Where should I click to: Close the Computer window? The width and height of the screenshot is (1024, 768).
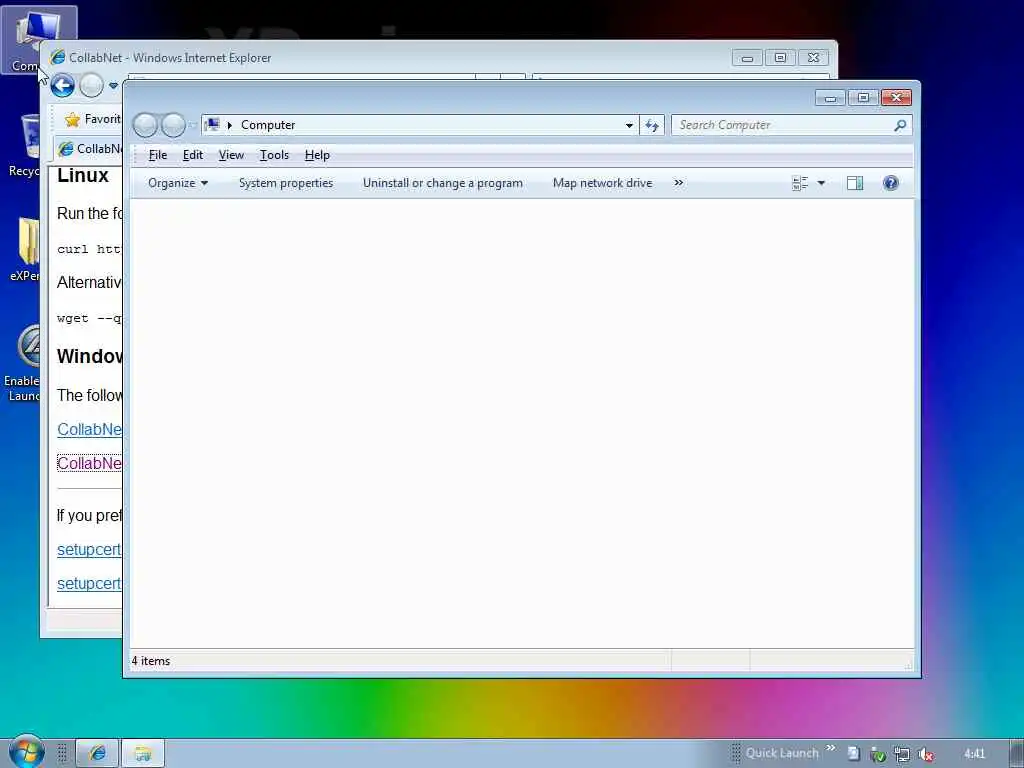click(896, 98)
